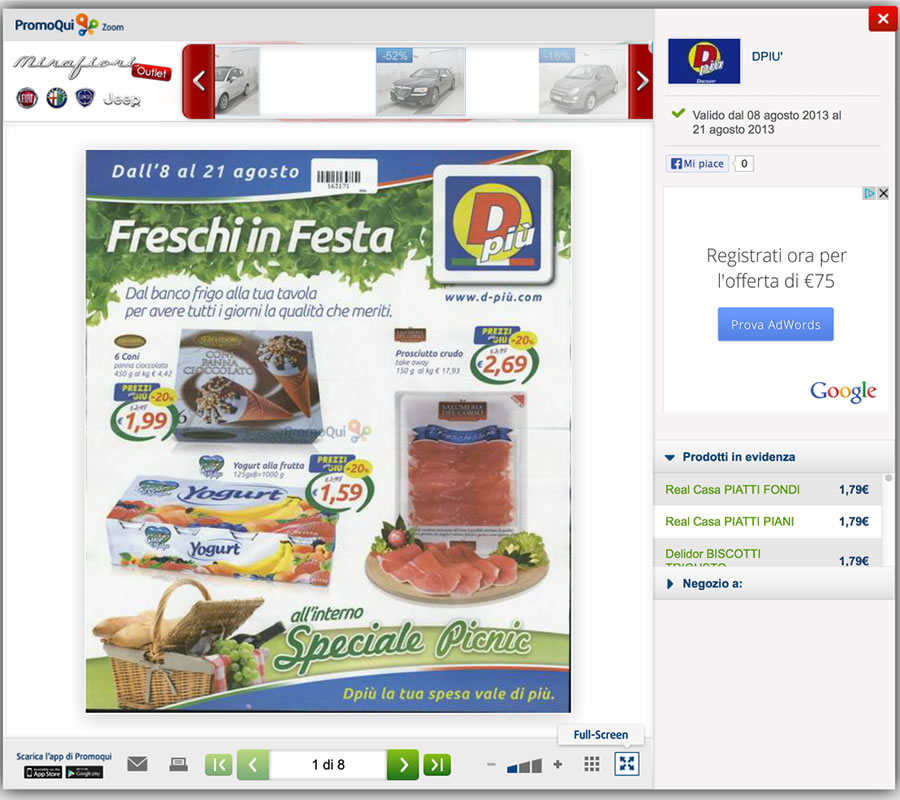Click www.d-più.com on the flyer
900x800 pixels.
pyautogui.click(x=493, y=297)
